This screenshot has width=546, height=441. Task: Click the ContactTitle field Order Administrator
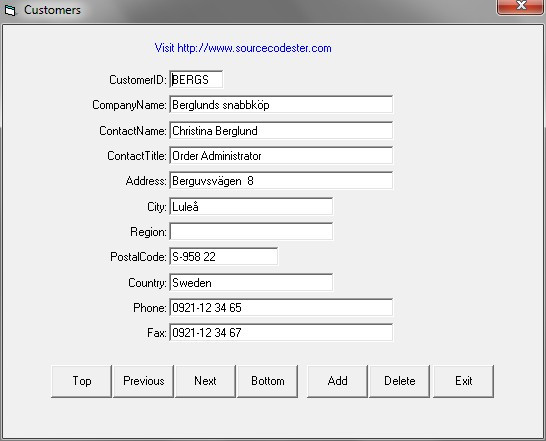point(281,156)
